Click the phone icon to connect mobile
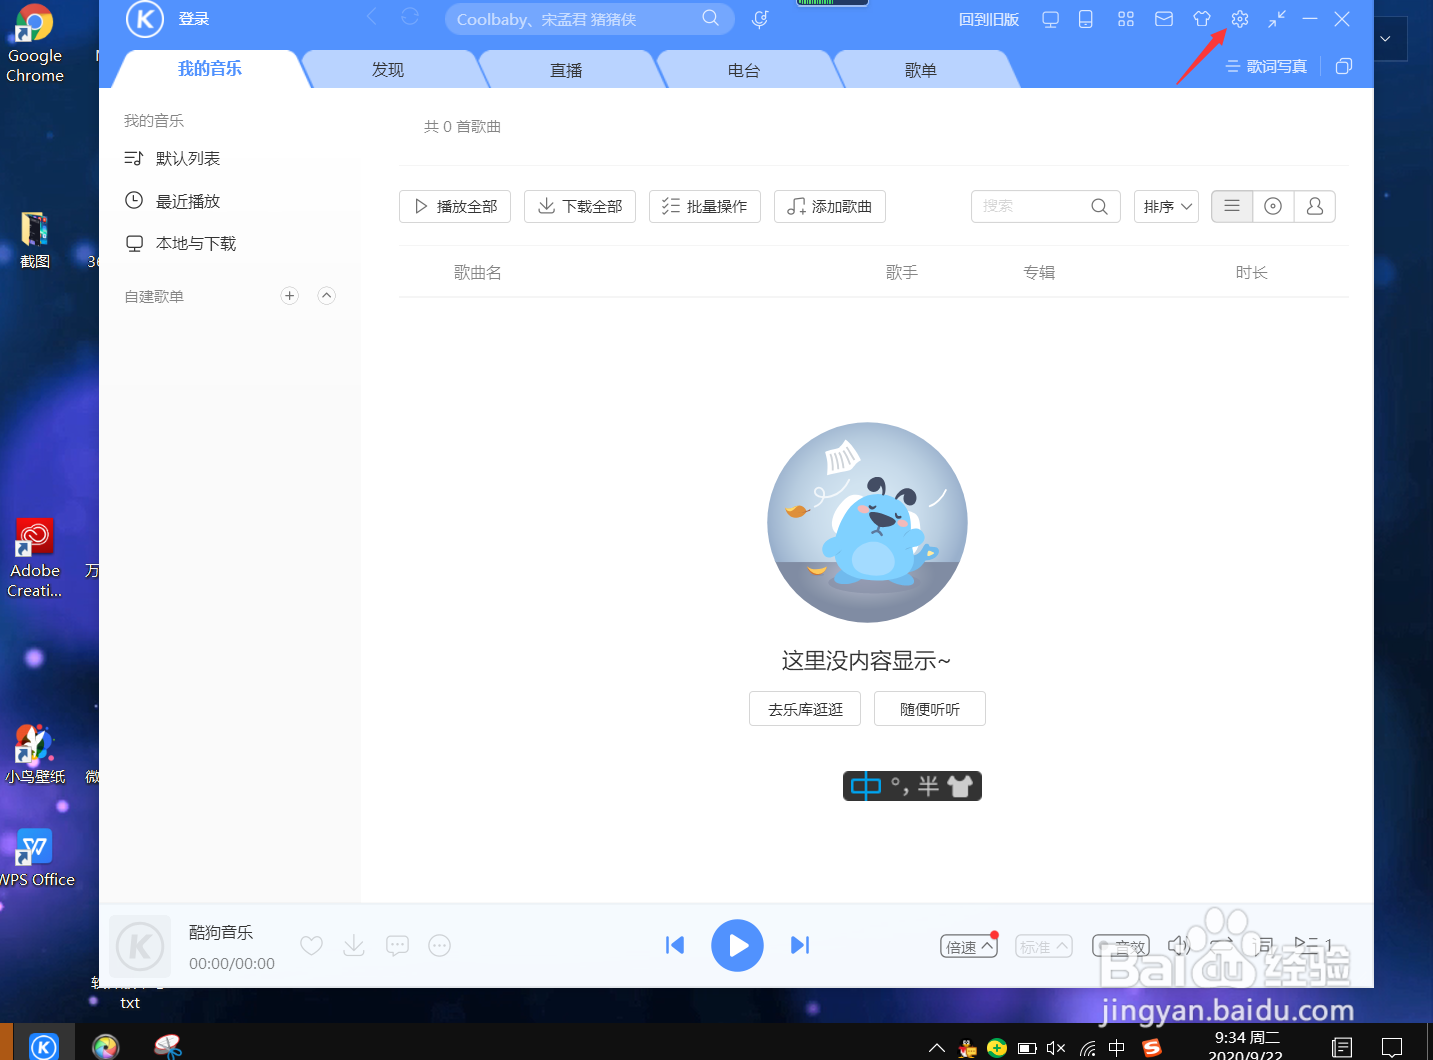 pos(1086,18)
